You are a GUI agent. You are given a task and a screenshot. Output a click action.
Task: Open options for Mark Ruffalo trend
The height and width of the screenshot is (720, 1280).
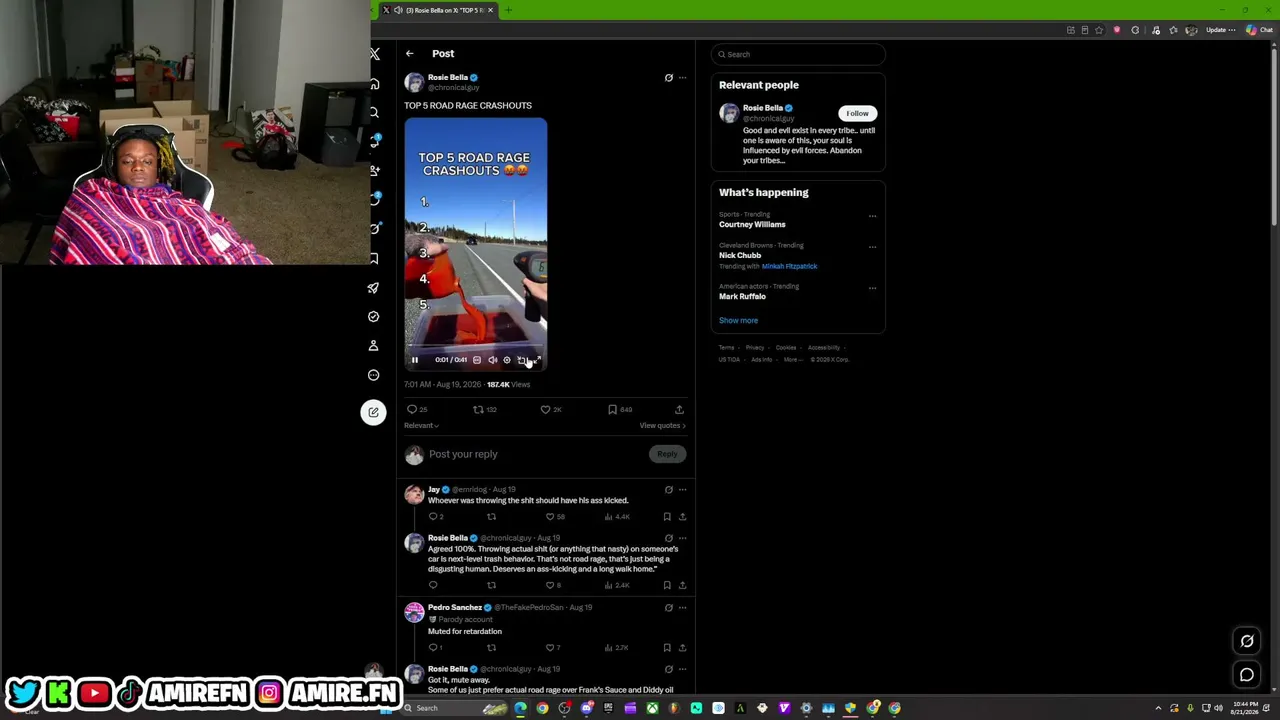(x=872, y=288)
